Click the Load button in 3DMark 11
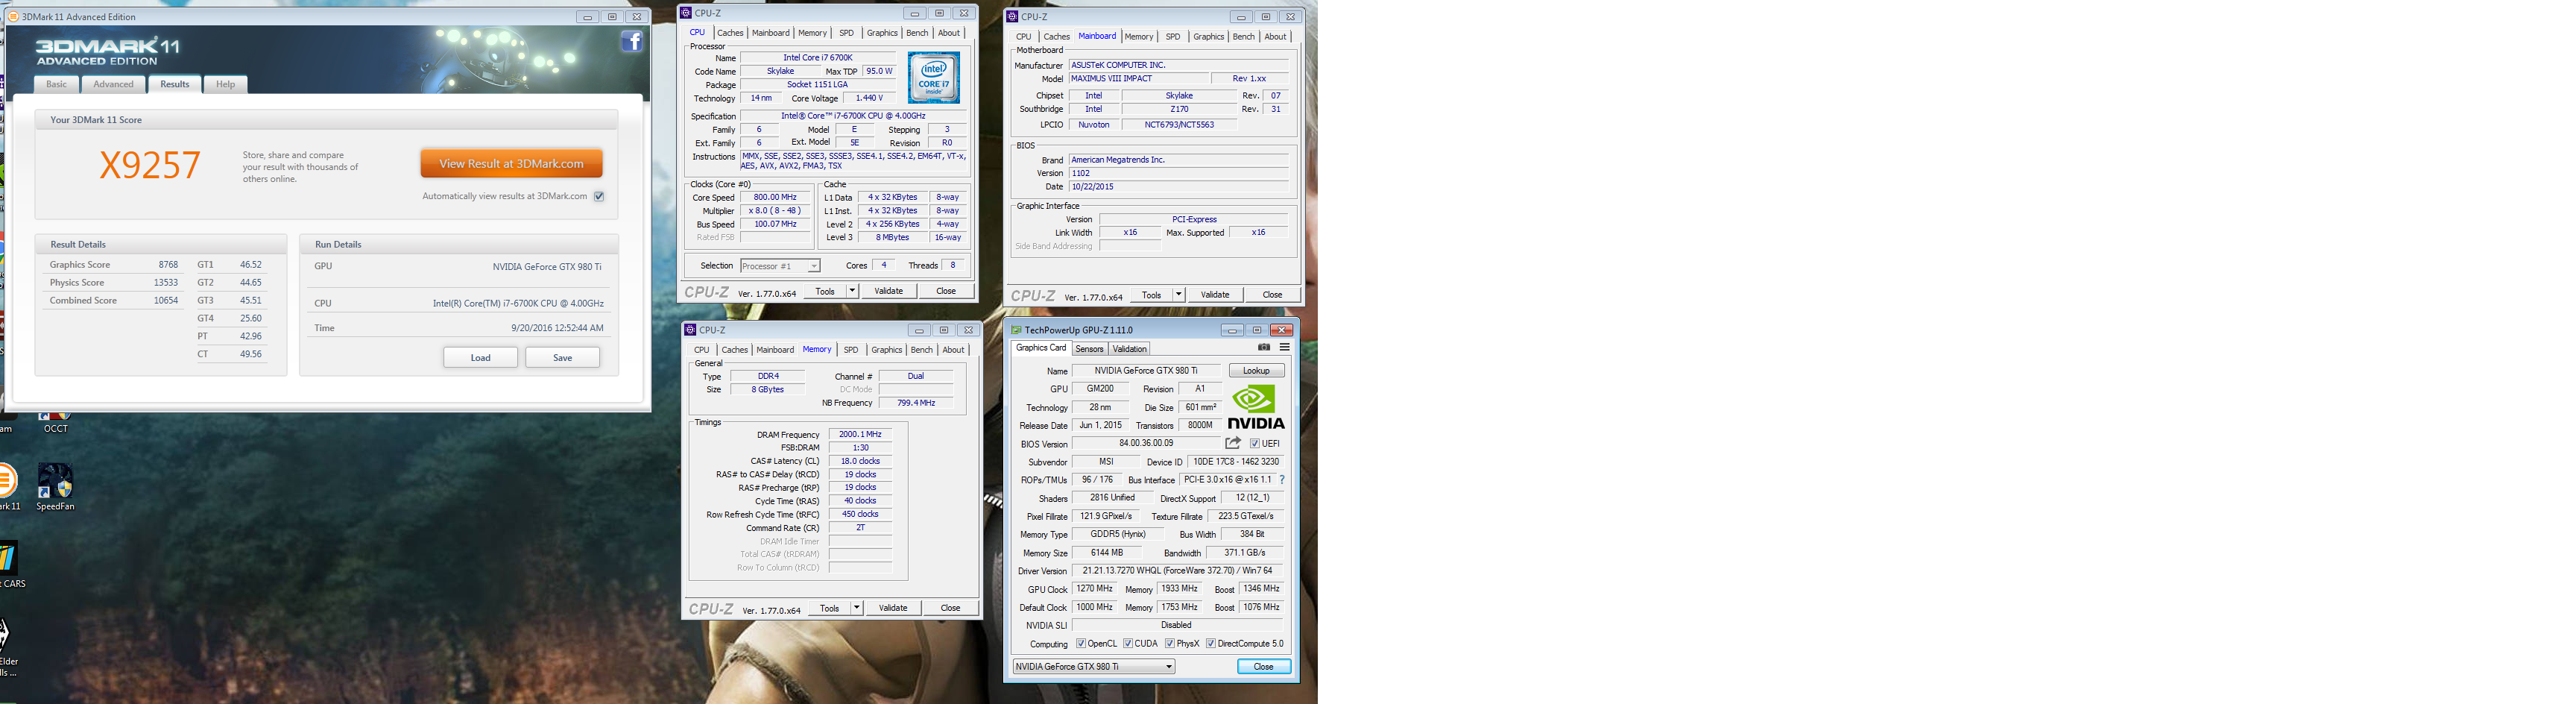 [481, 358]
